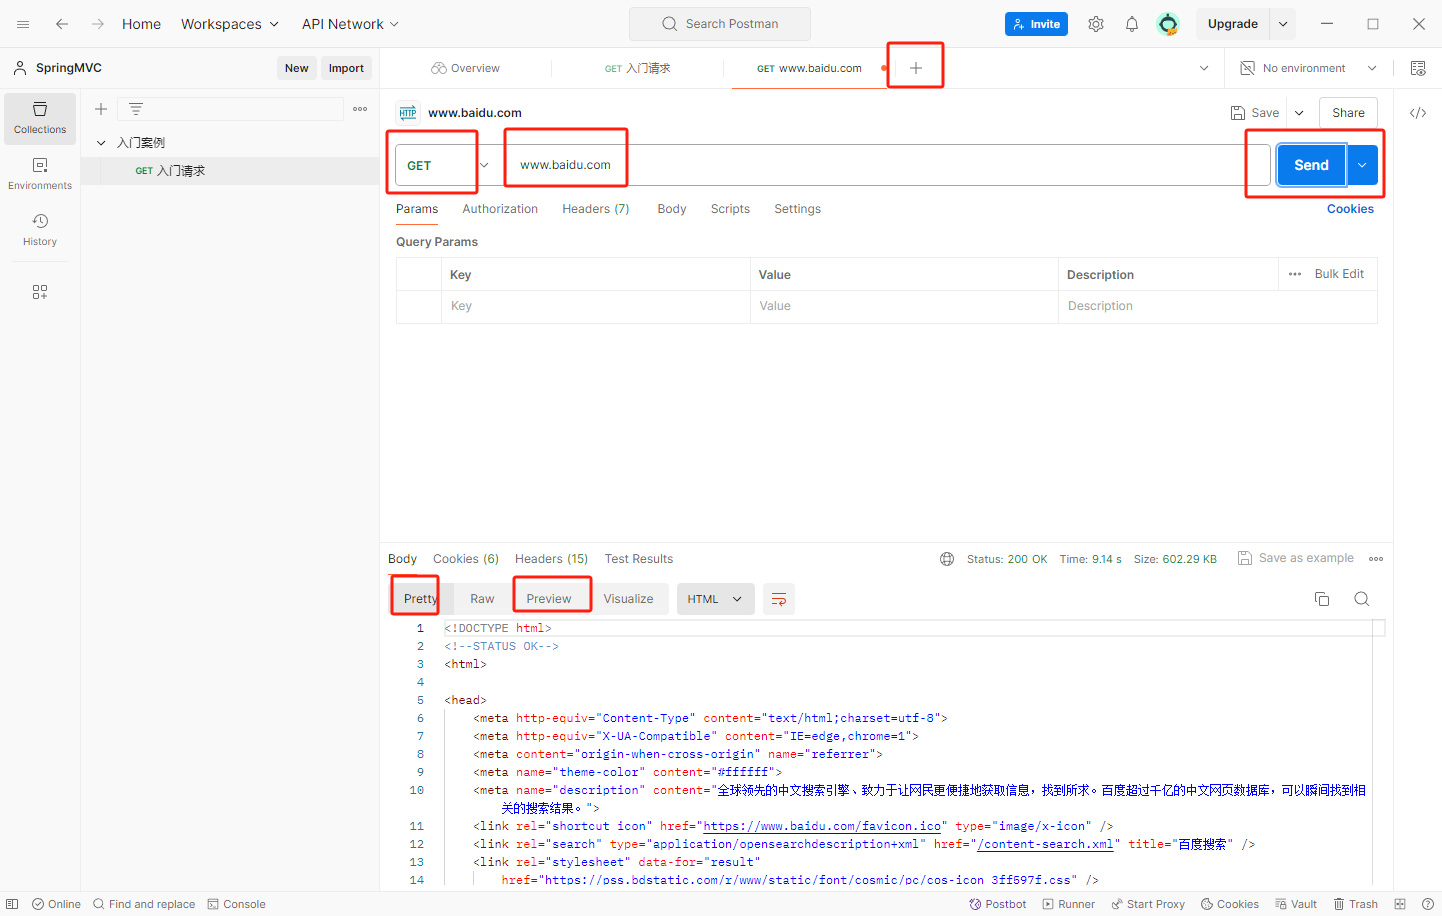This screenshot has height=916, width=1442.
Task: Open the response more options dots
Action: click(1376, 559)
